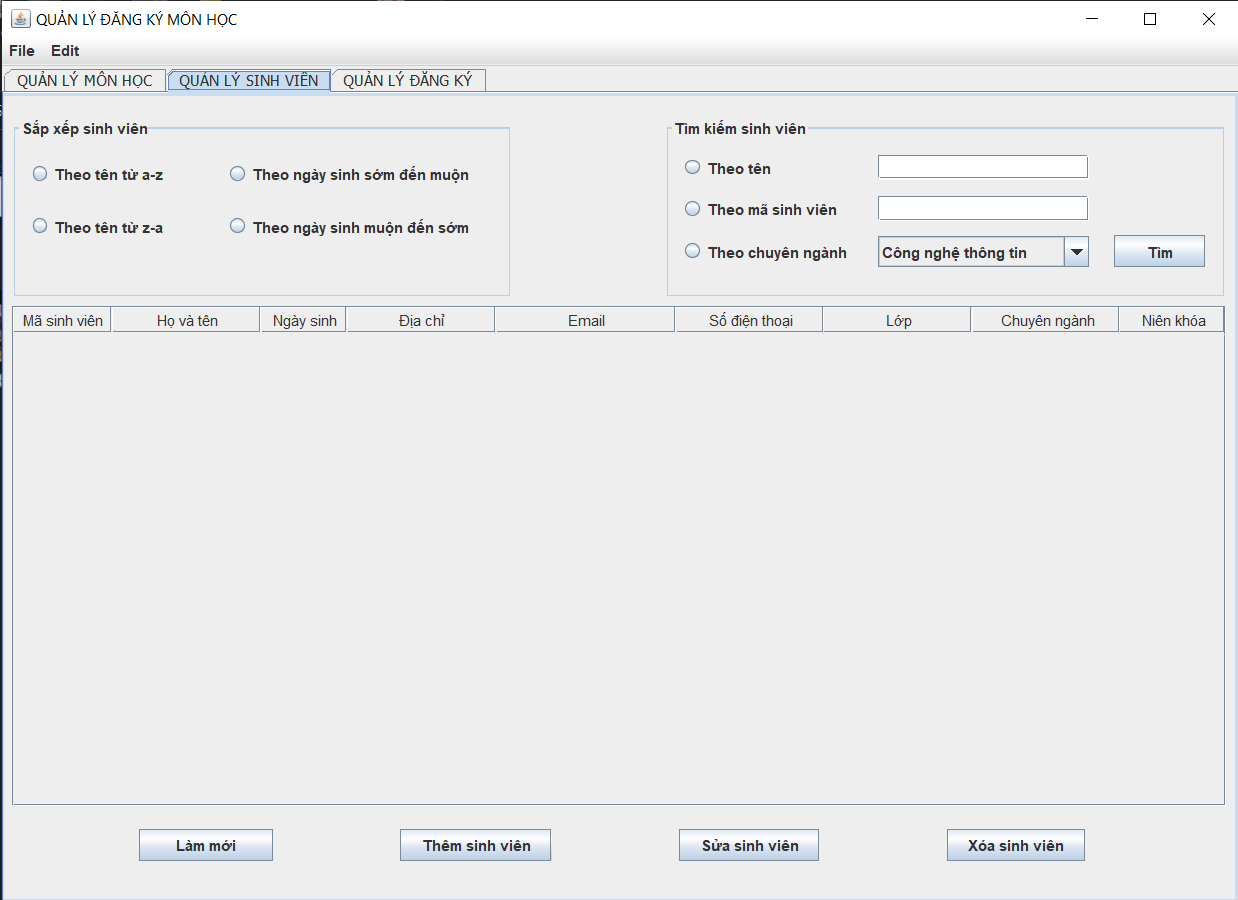This screenshot has width=1238, height=900.
Task: Maximize the application window
Action: [x=1150, y=19]
